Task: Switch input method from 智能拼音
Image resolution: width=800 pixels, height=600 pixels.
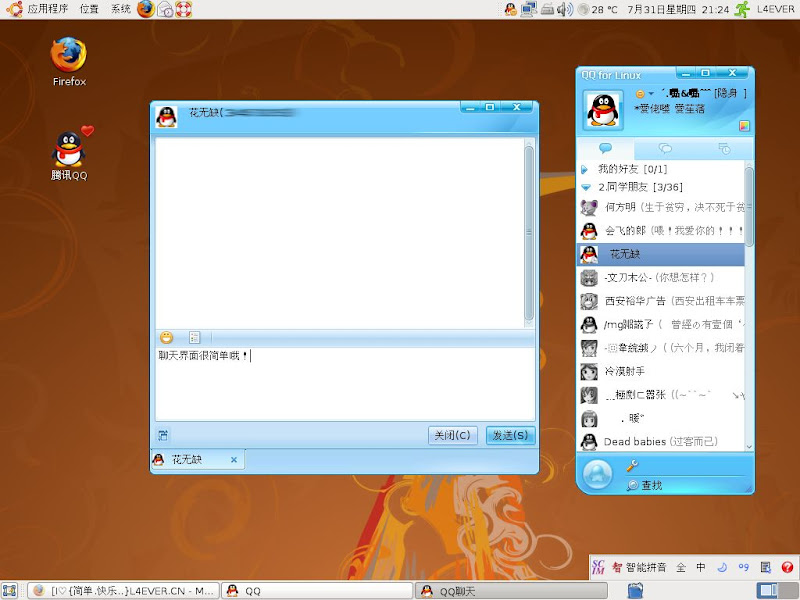Action: pos(639,567)
